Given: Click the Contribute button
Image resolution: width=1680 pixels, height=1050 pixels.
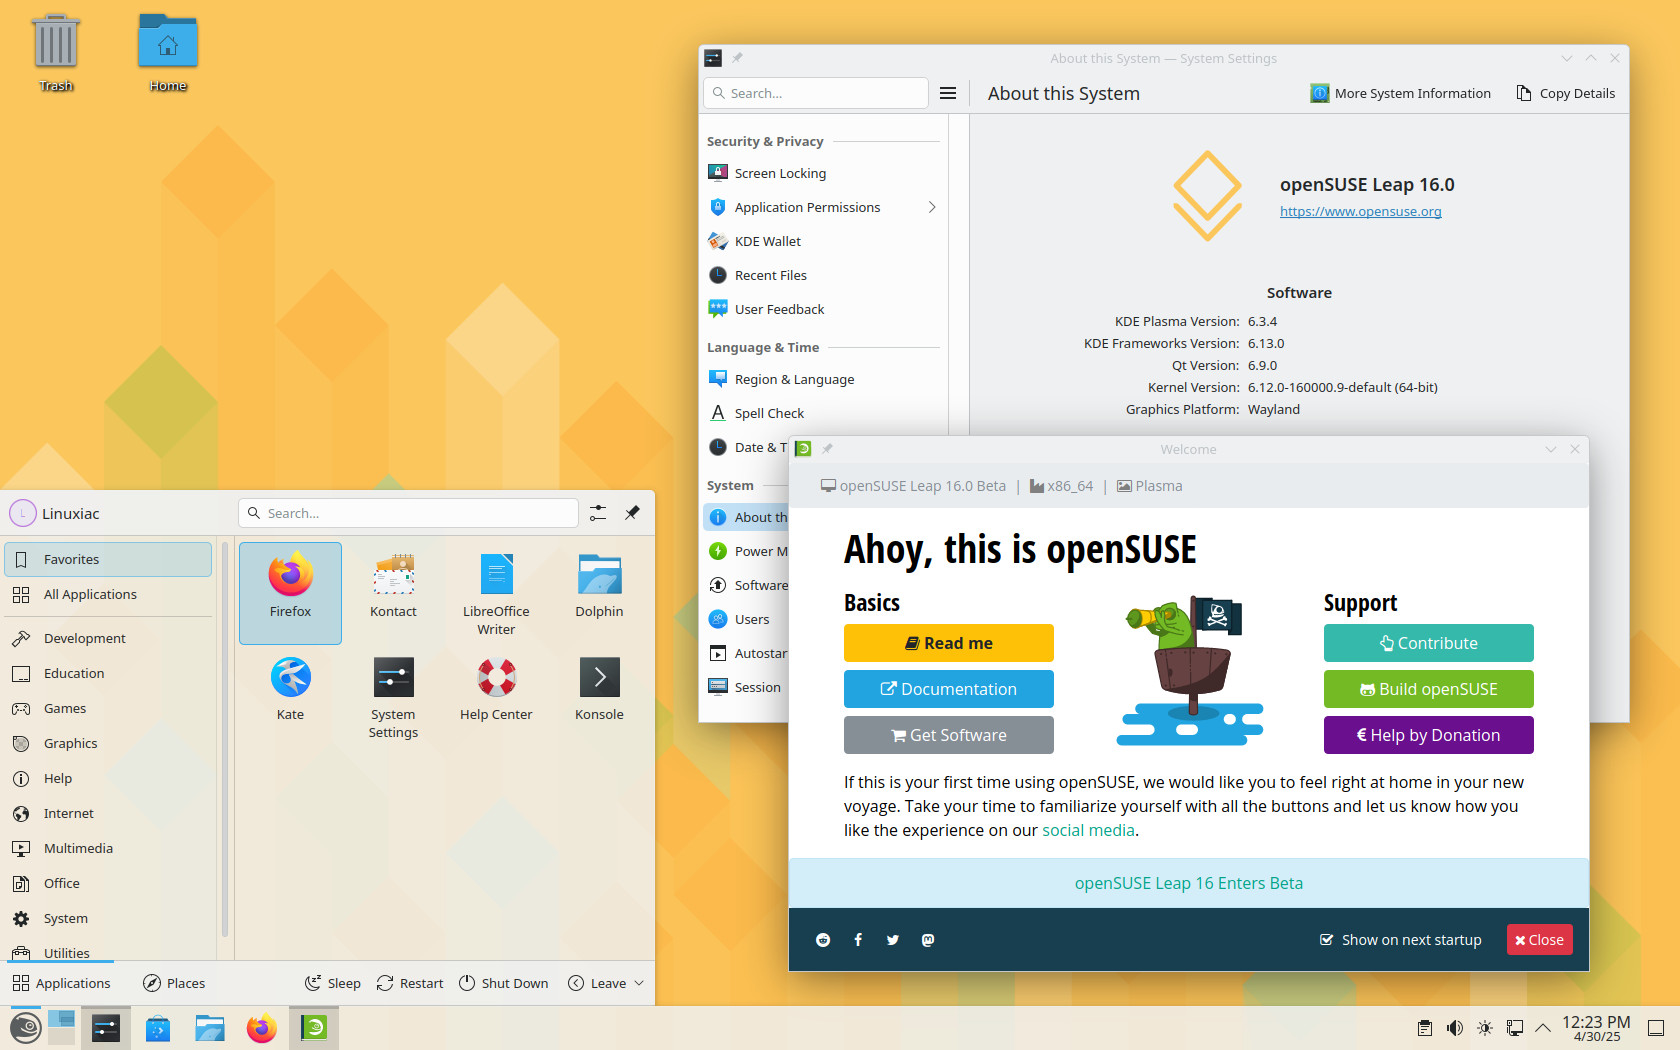Looking at the screenshot, I should tap(1428, 643).
